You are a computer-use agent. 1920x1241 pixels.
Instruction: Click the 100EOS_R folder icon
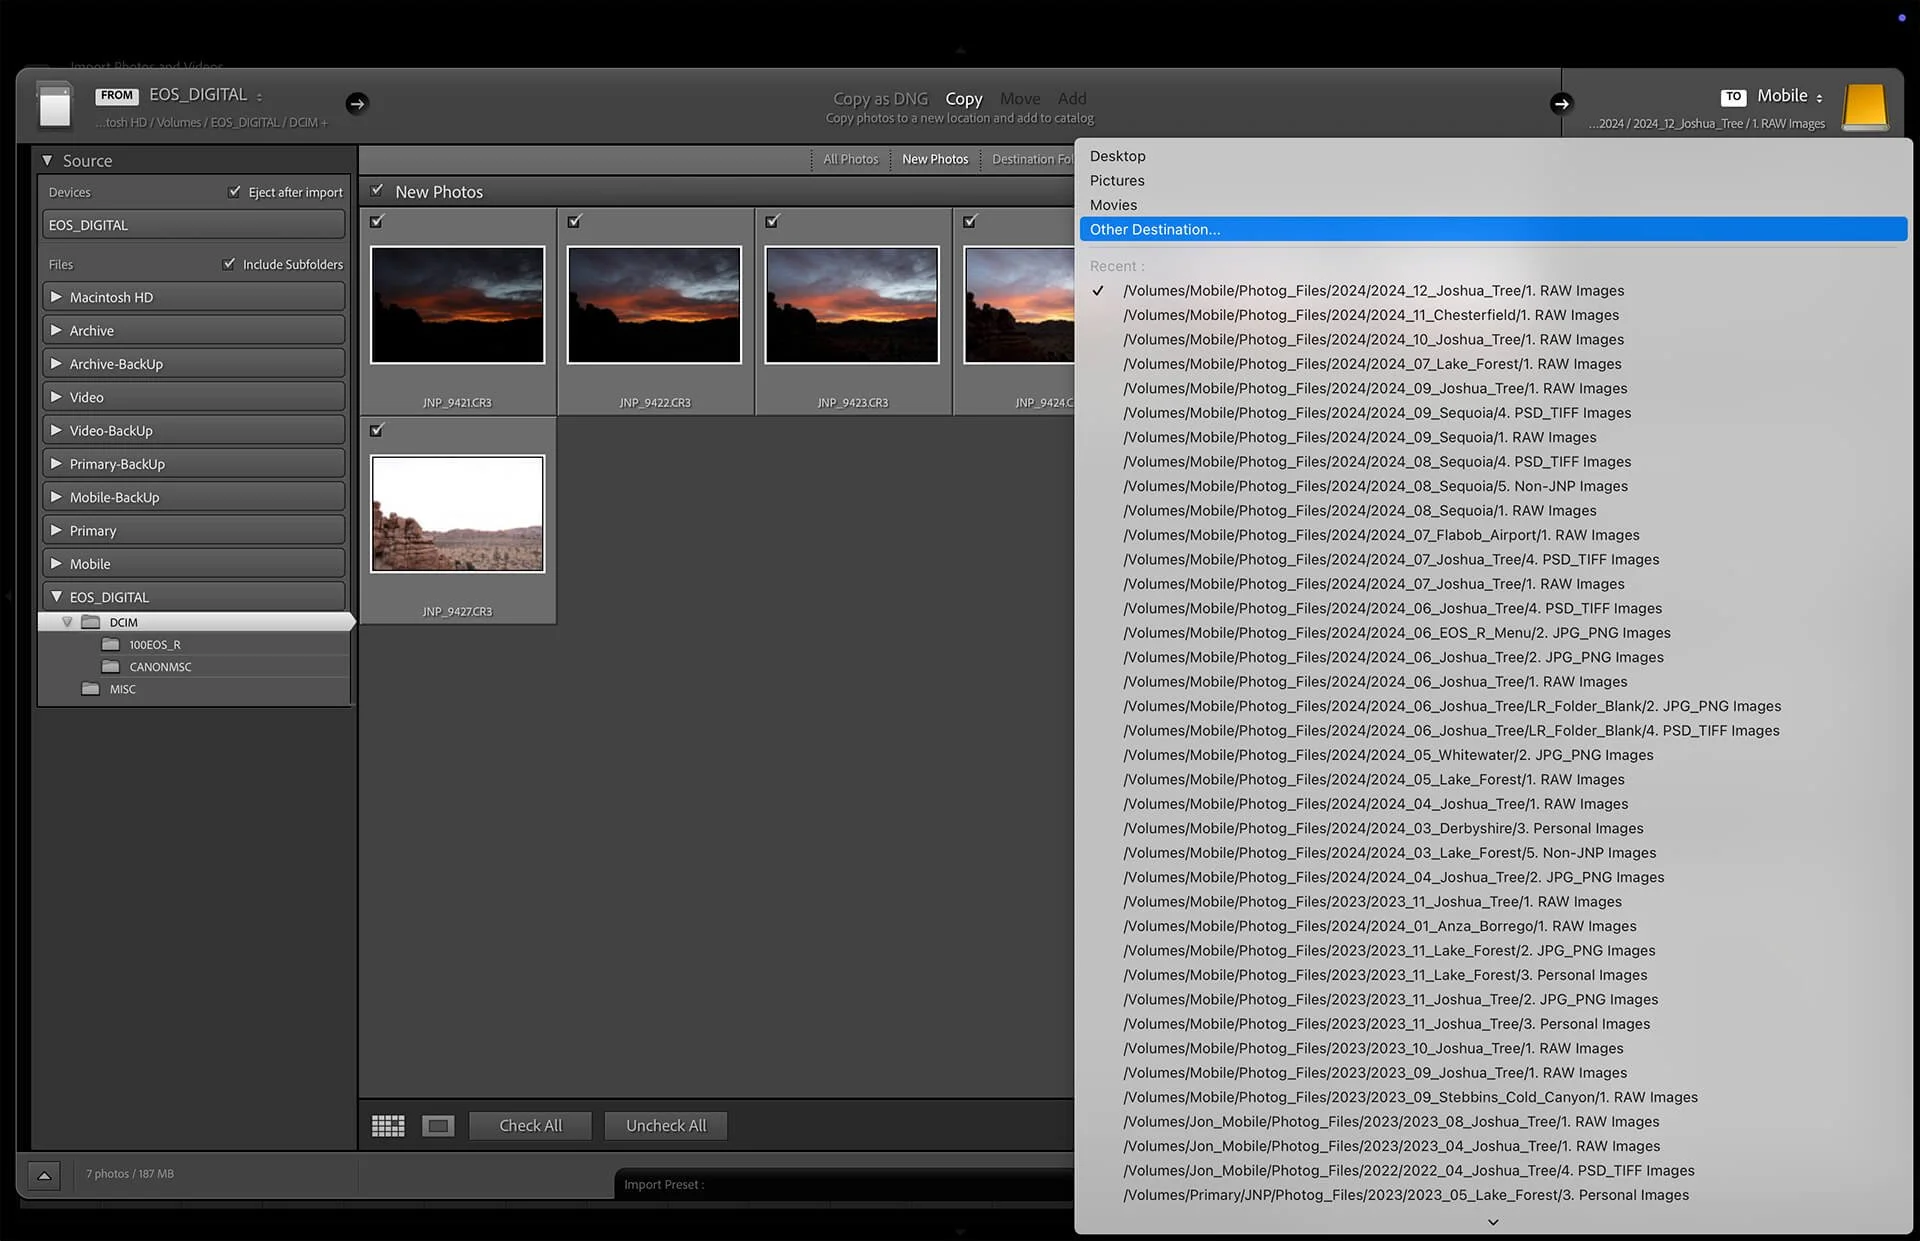click(x=111, y=645)
